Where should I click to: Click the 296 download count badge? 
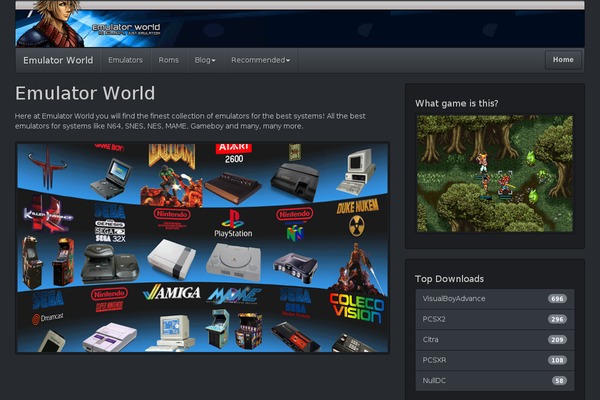click(x=557, y=319)
